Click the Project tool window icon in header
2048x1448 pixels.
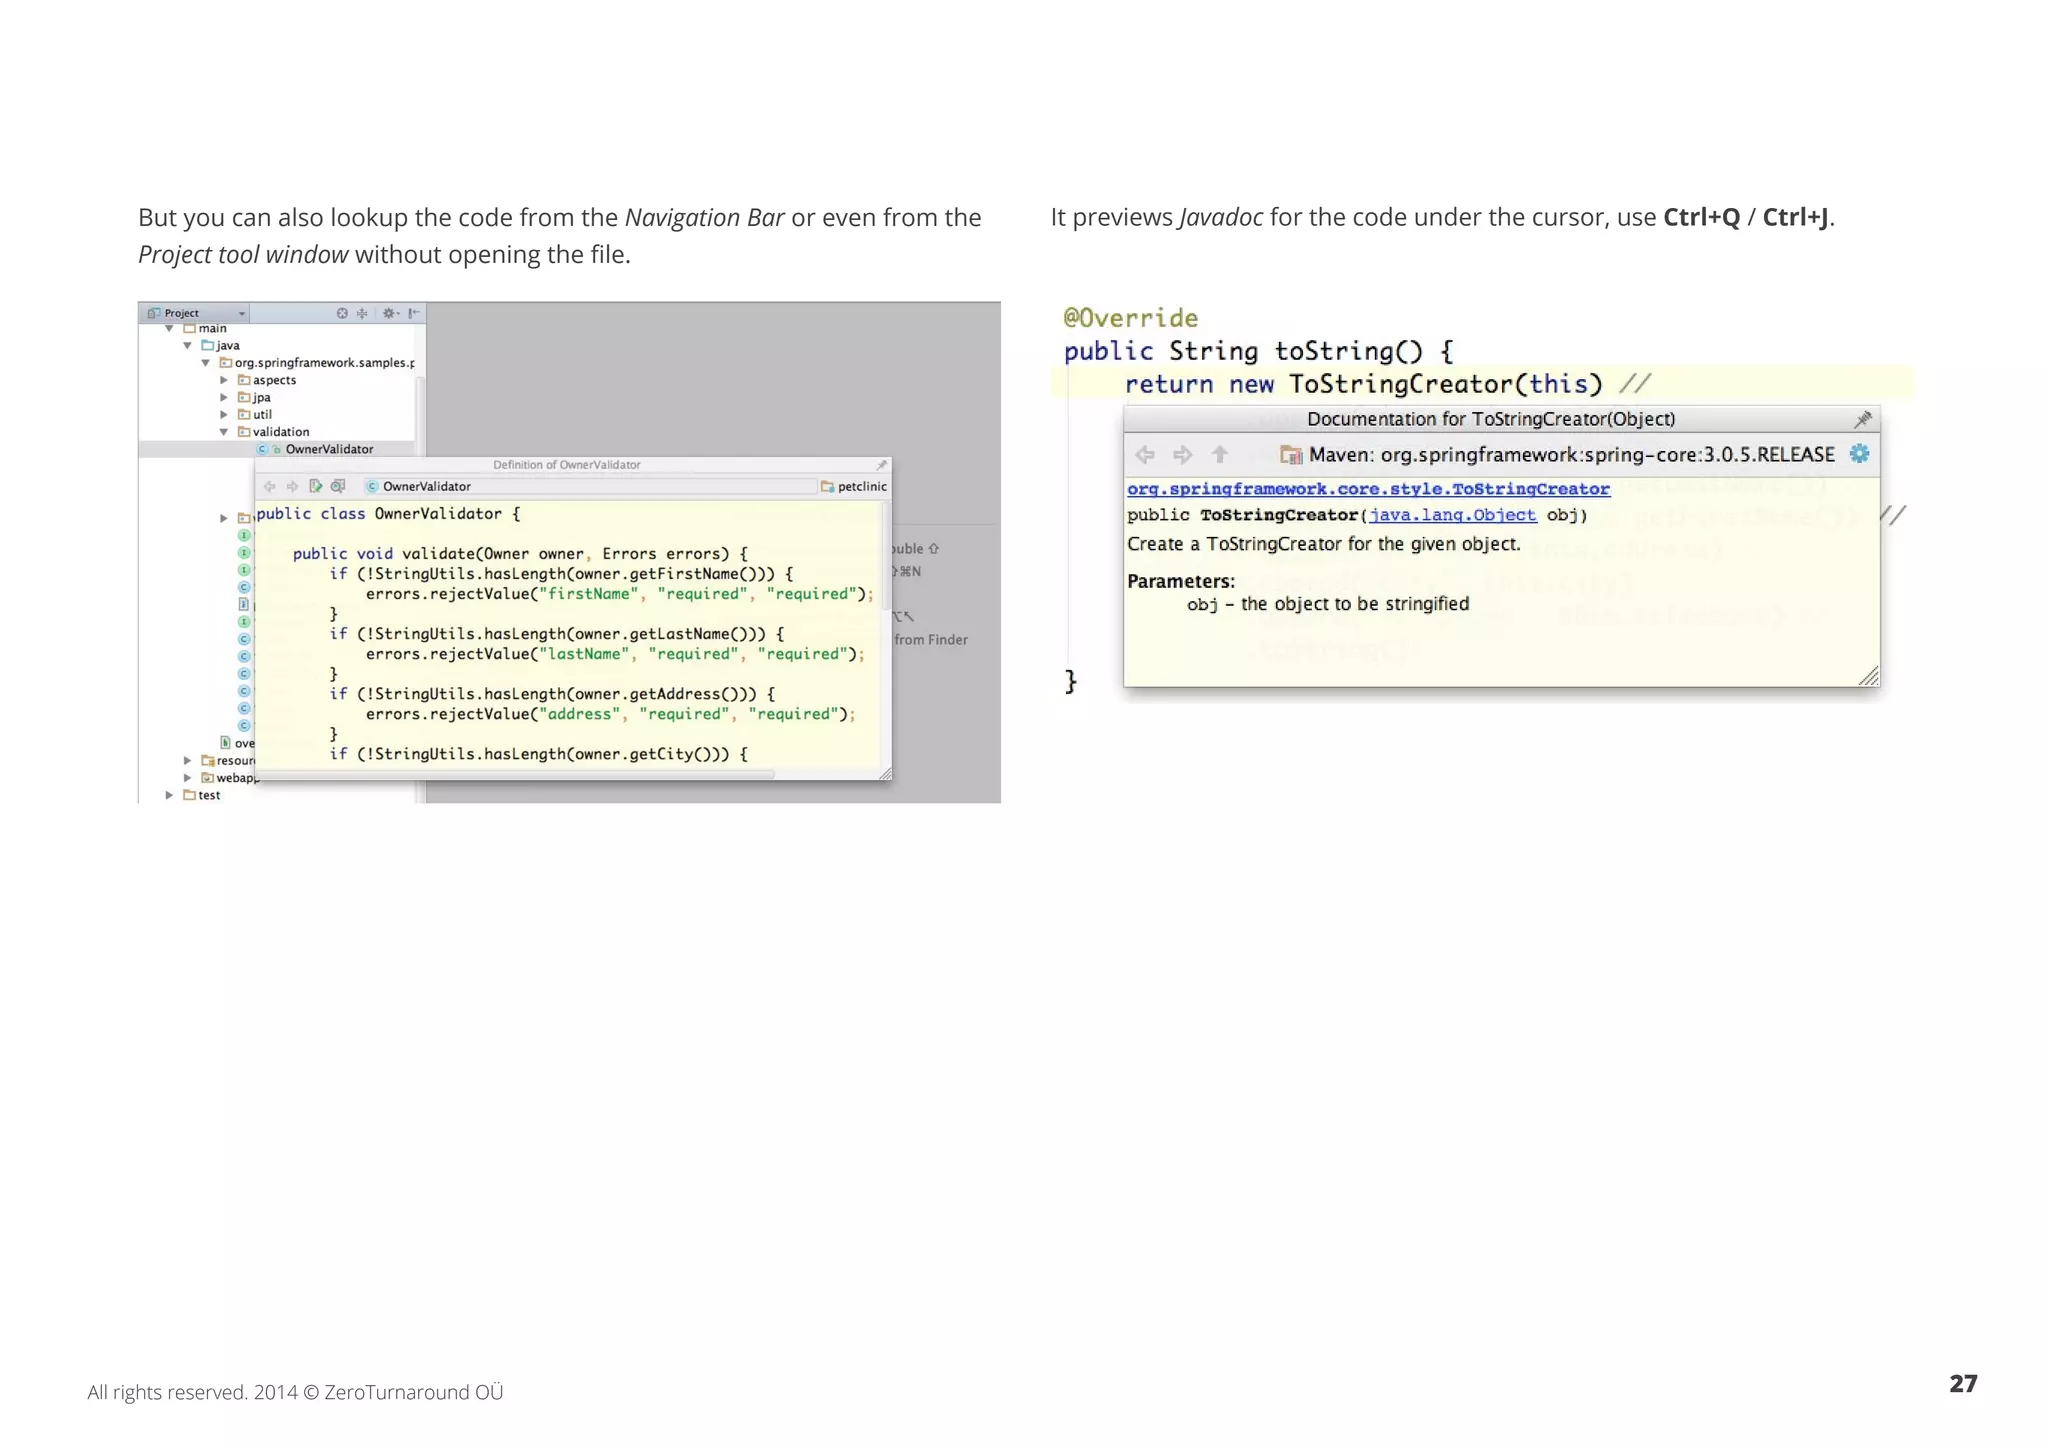(154, 313)
